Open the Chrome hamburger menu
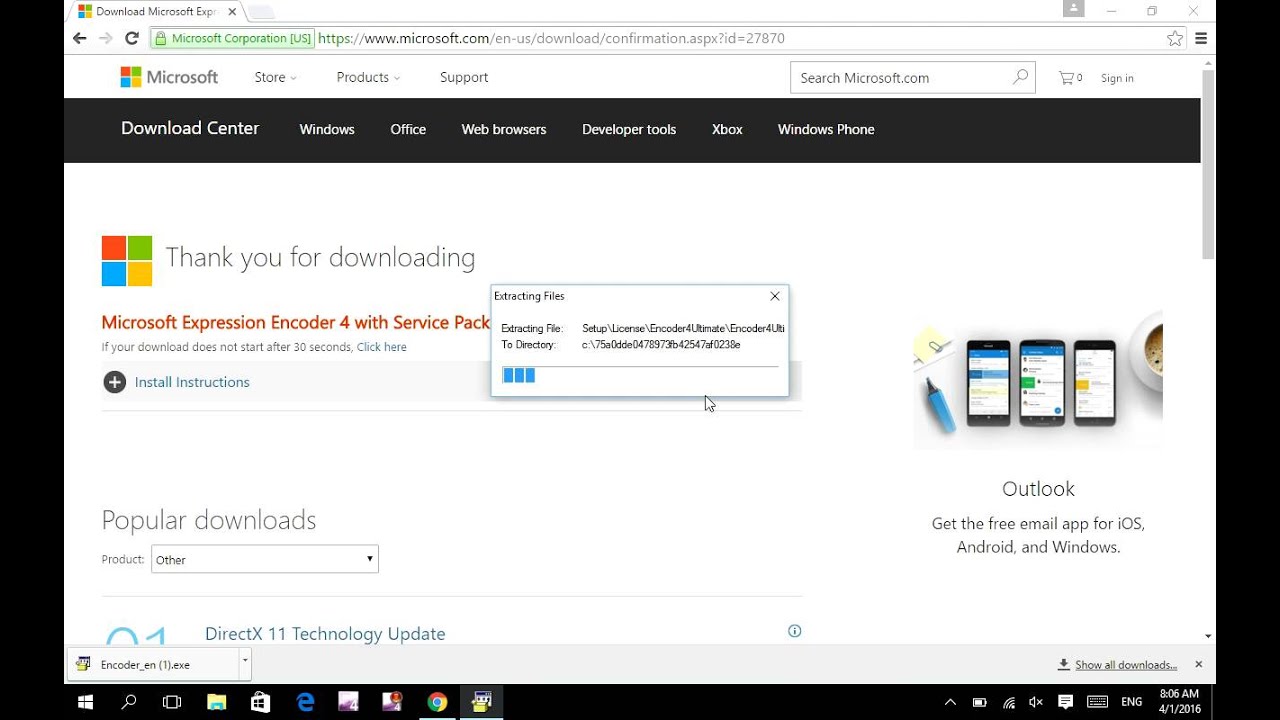The height and width of the screenshot is (720, 1280). 1201,38
